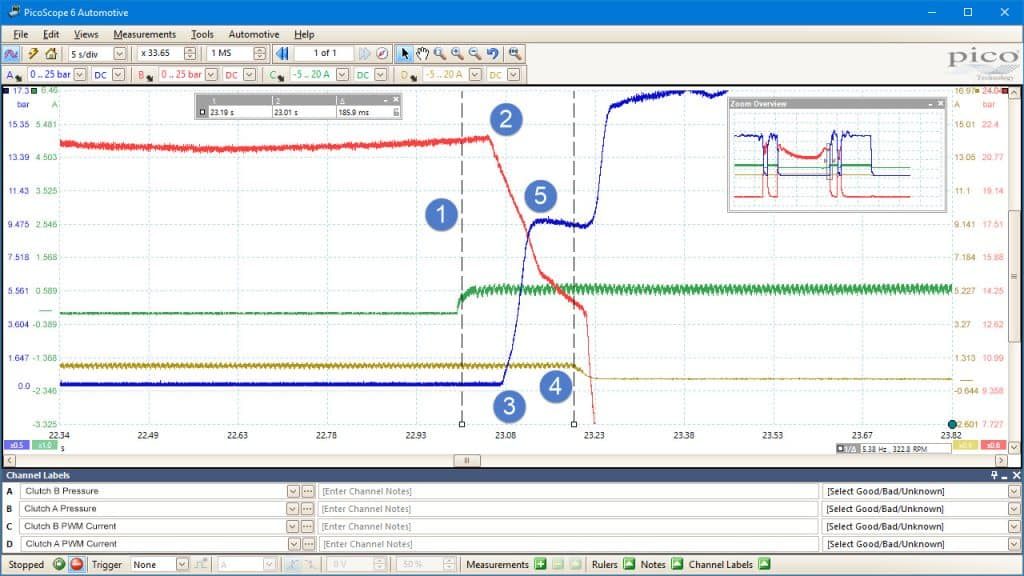Click the Home setup icon
Image resolution: width=1024 pixels, height=576 pixels.
pyautogui.click(x=51, y=54)
